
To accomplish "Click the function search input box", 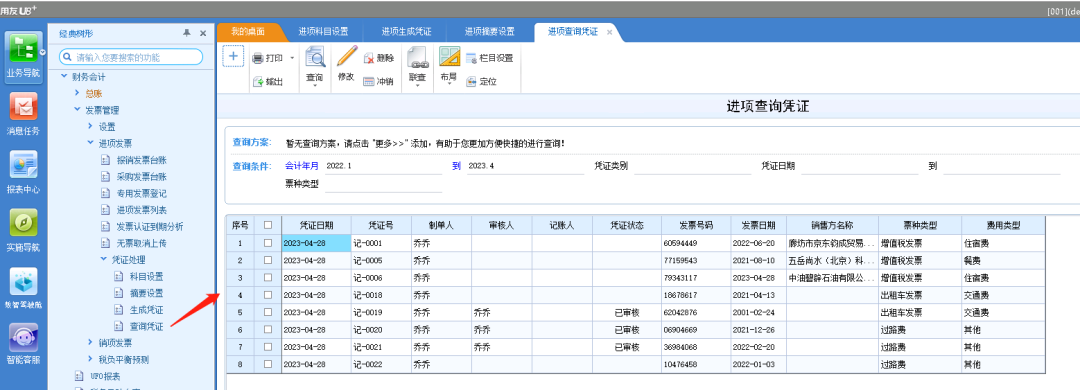I will (x=130, y=57).
